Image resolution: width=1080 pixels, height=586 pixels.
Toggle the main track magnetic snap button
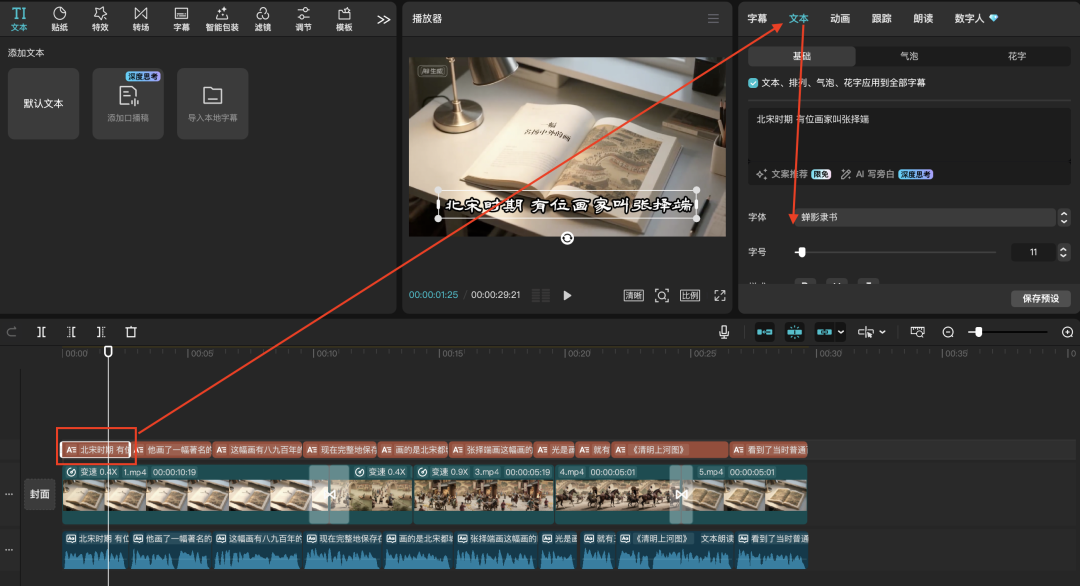coord(765,332)
